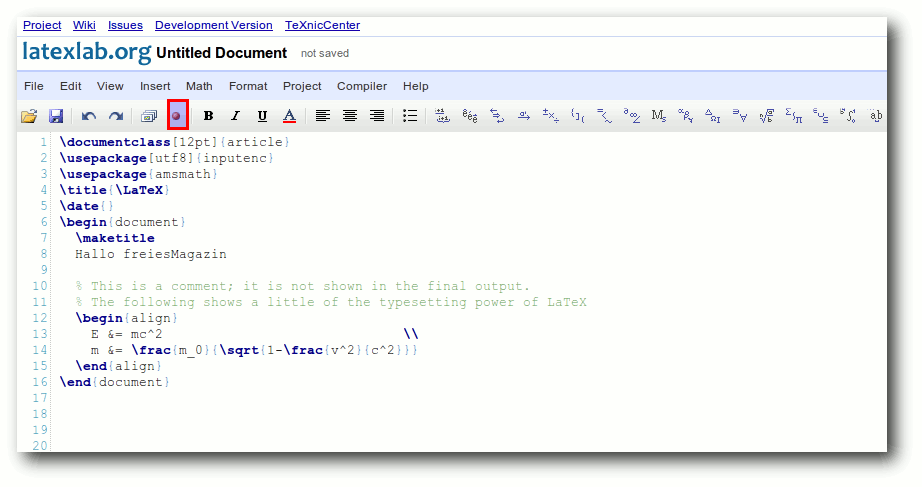
Task: Open the accented letters symbol palette
Action: (470, 116)
